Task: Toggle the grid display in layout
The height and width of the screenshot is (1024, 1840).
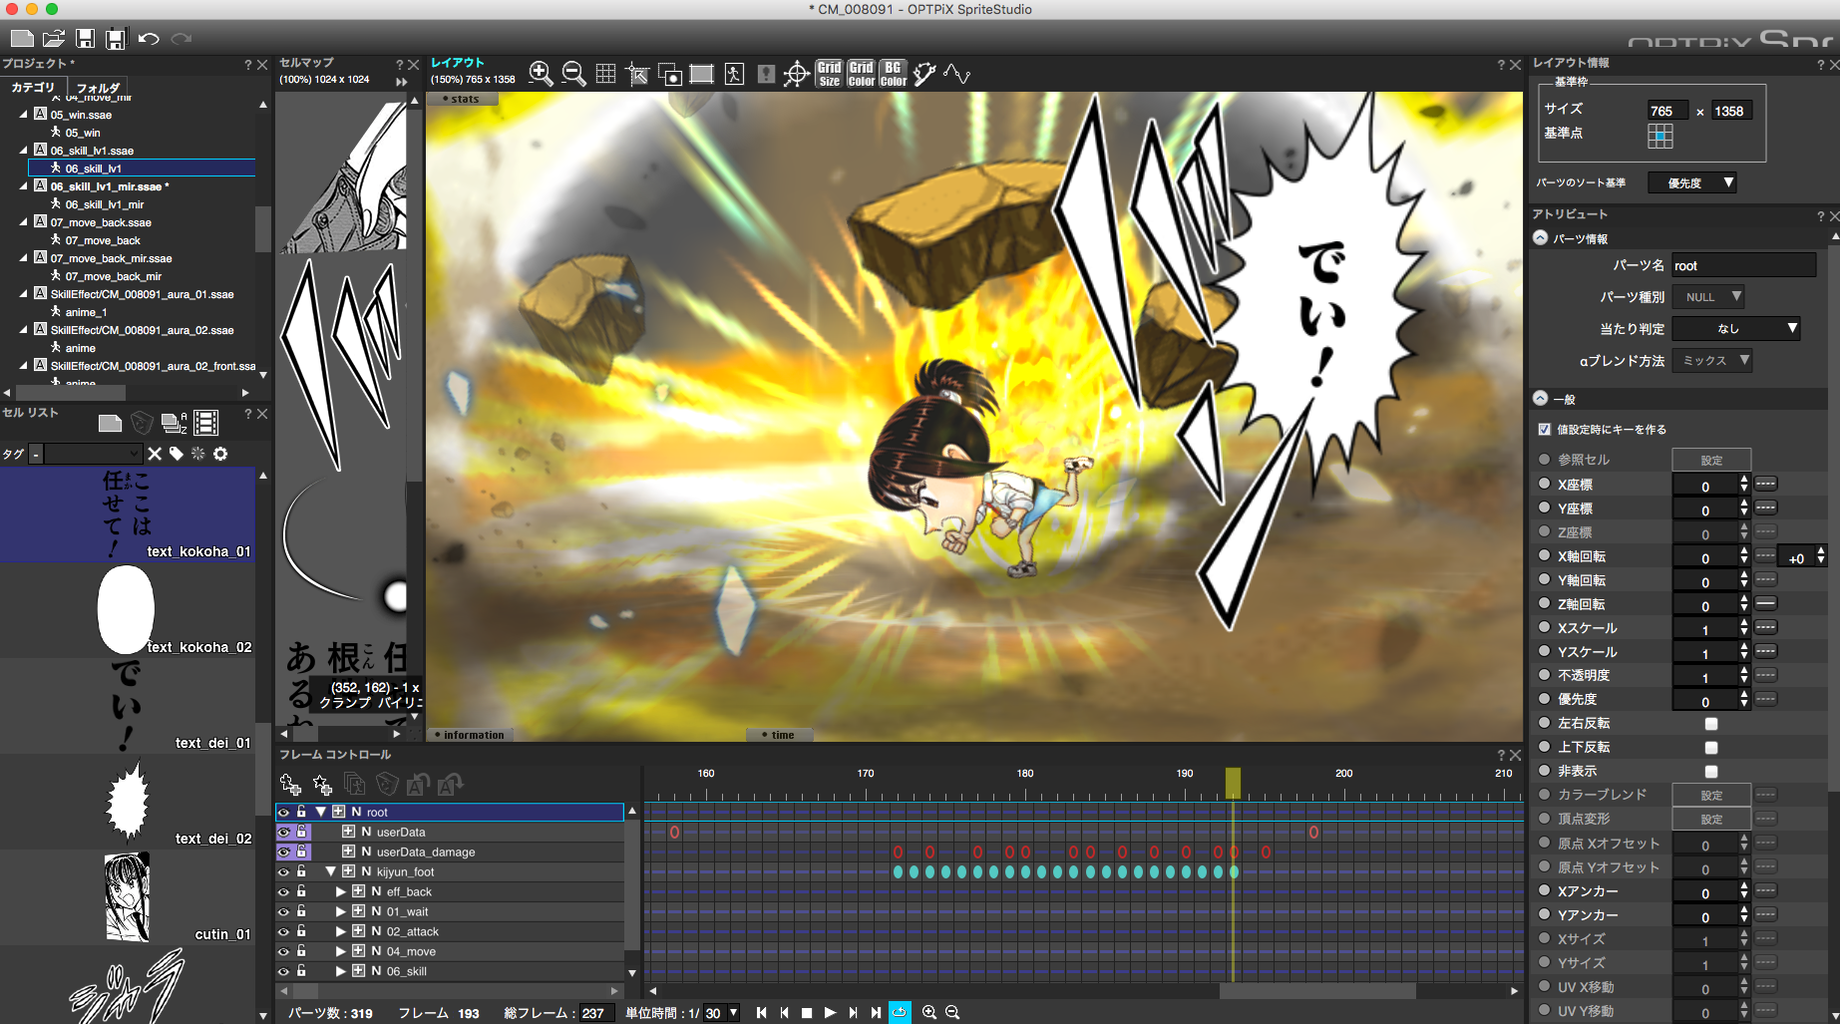Action: click(x=606, y=74)
